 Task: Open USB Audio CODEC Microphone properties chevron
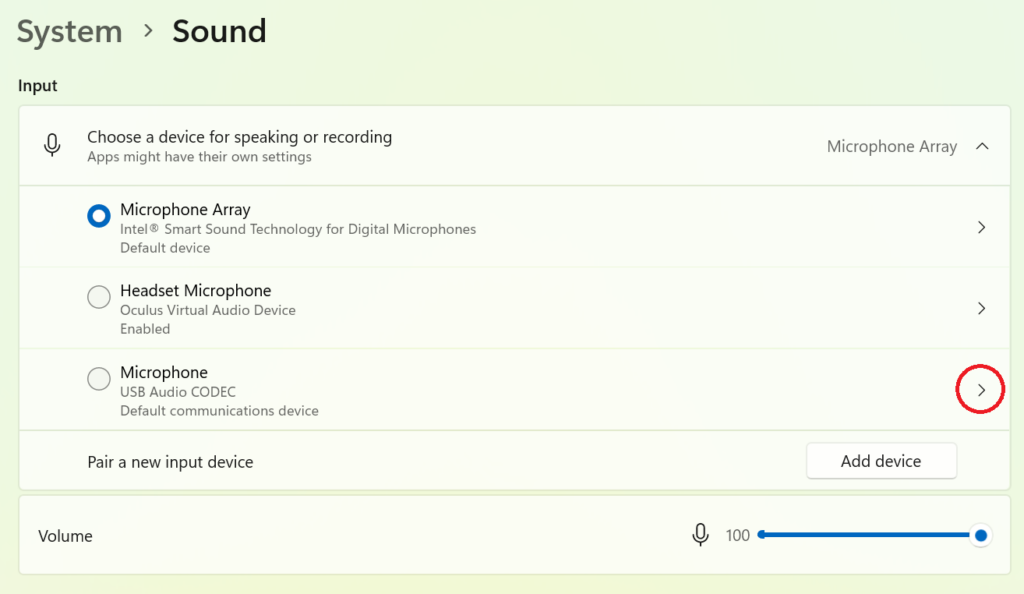981,390
